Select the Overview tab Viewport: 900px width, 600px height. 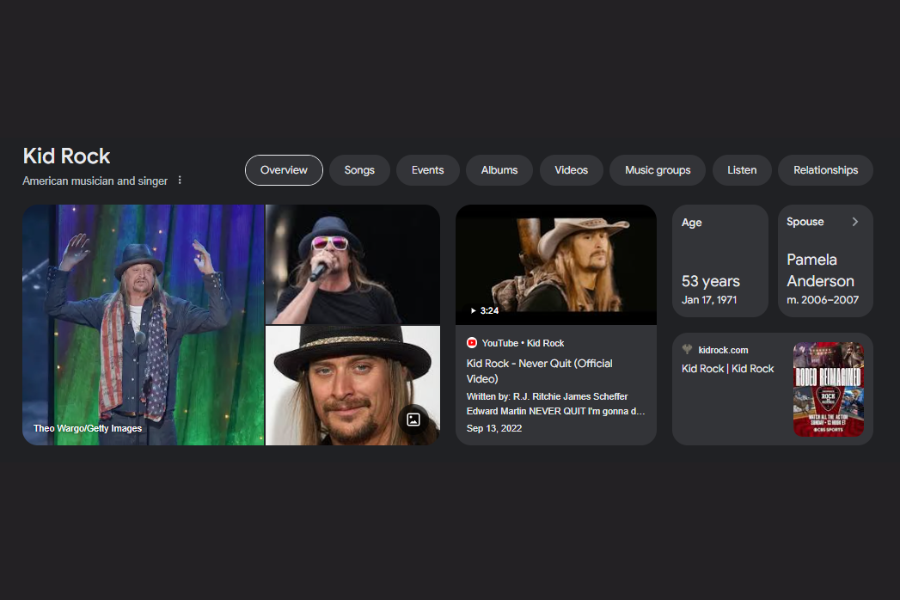click(x=284, y=170)
